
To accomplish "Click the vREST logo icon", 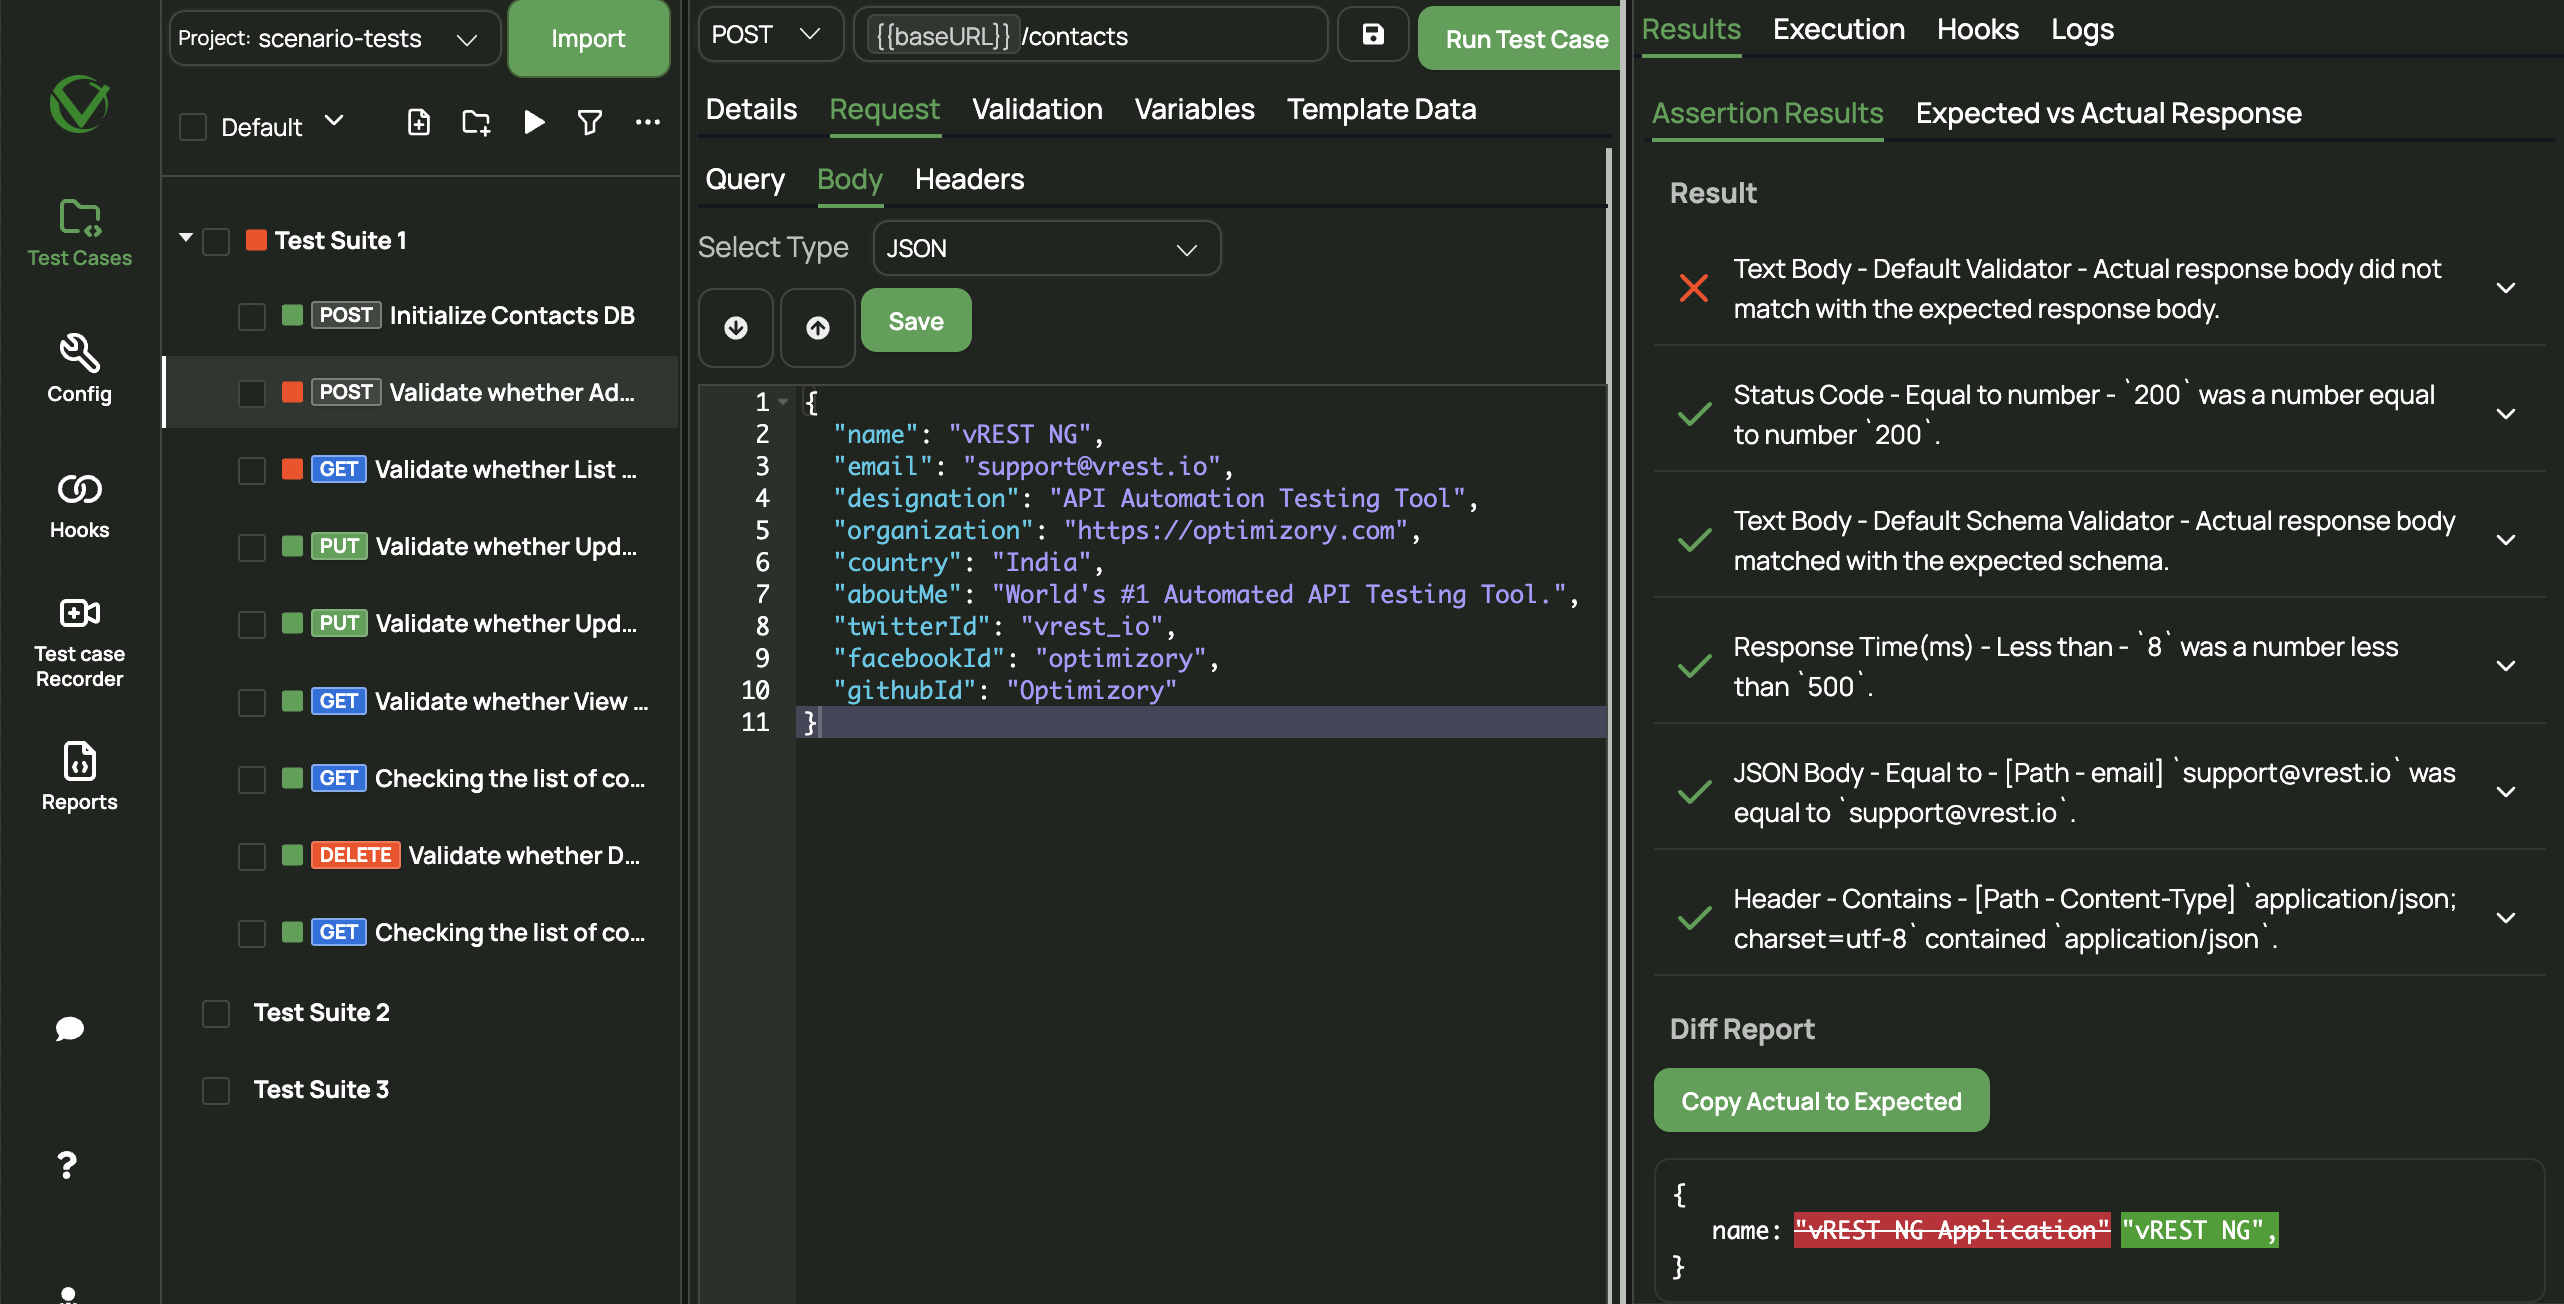I will tap(79, 103).
